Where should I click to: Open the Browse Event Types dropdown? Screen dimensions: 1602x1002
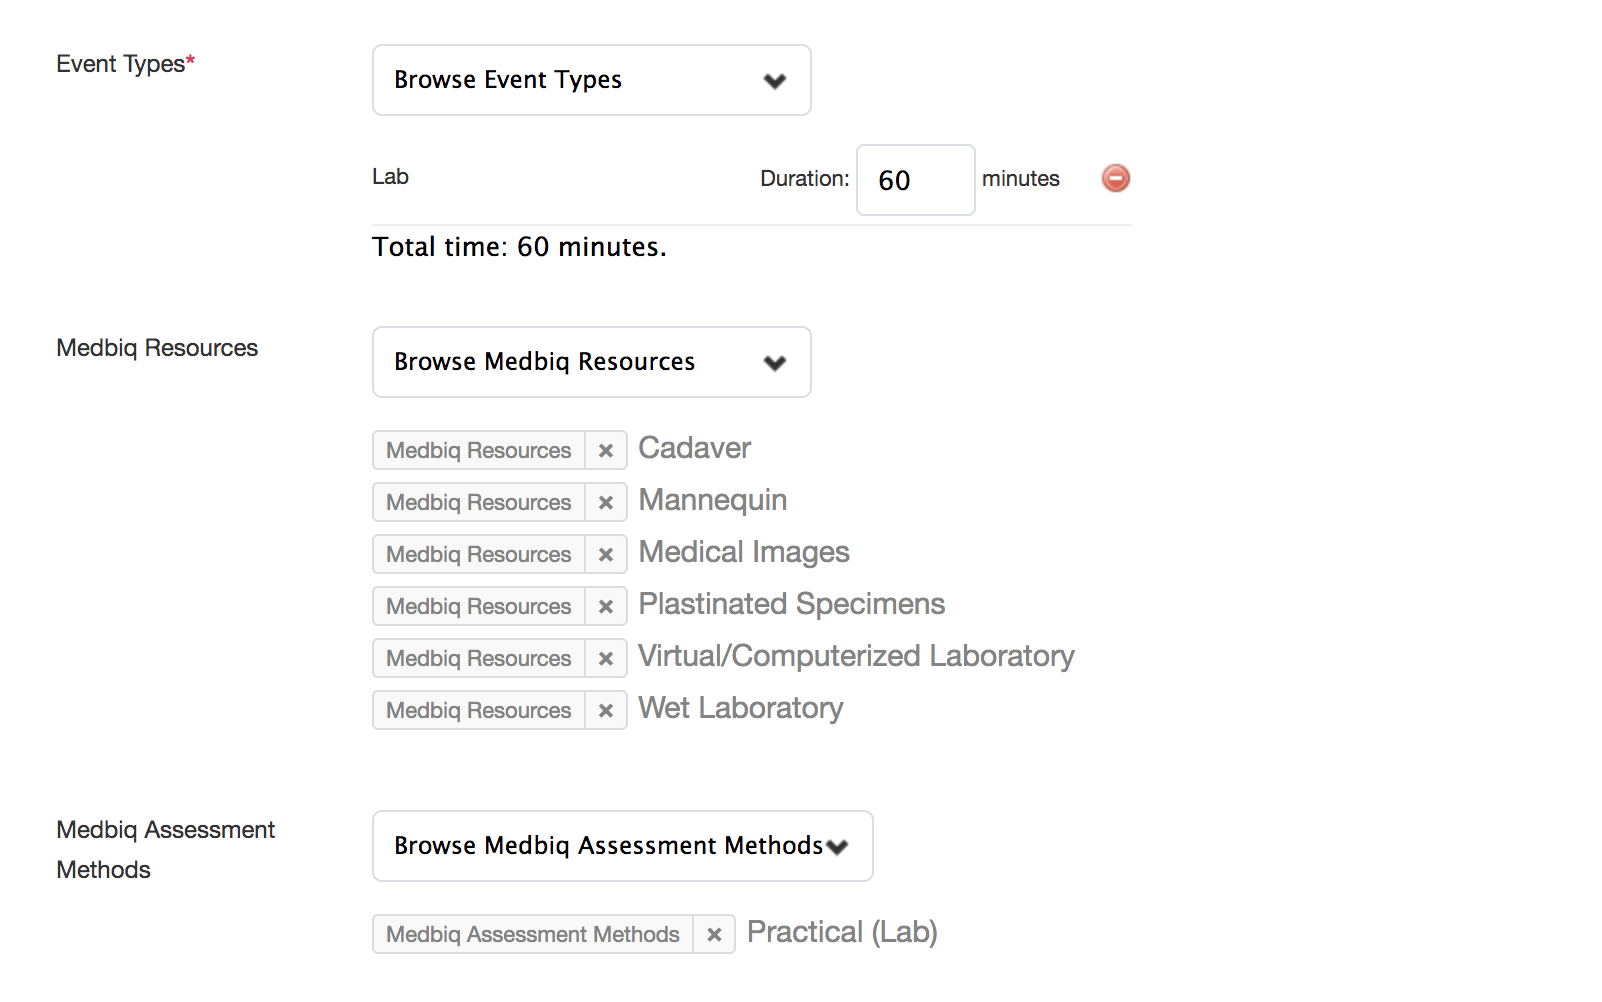(592, 80)
